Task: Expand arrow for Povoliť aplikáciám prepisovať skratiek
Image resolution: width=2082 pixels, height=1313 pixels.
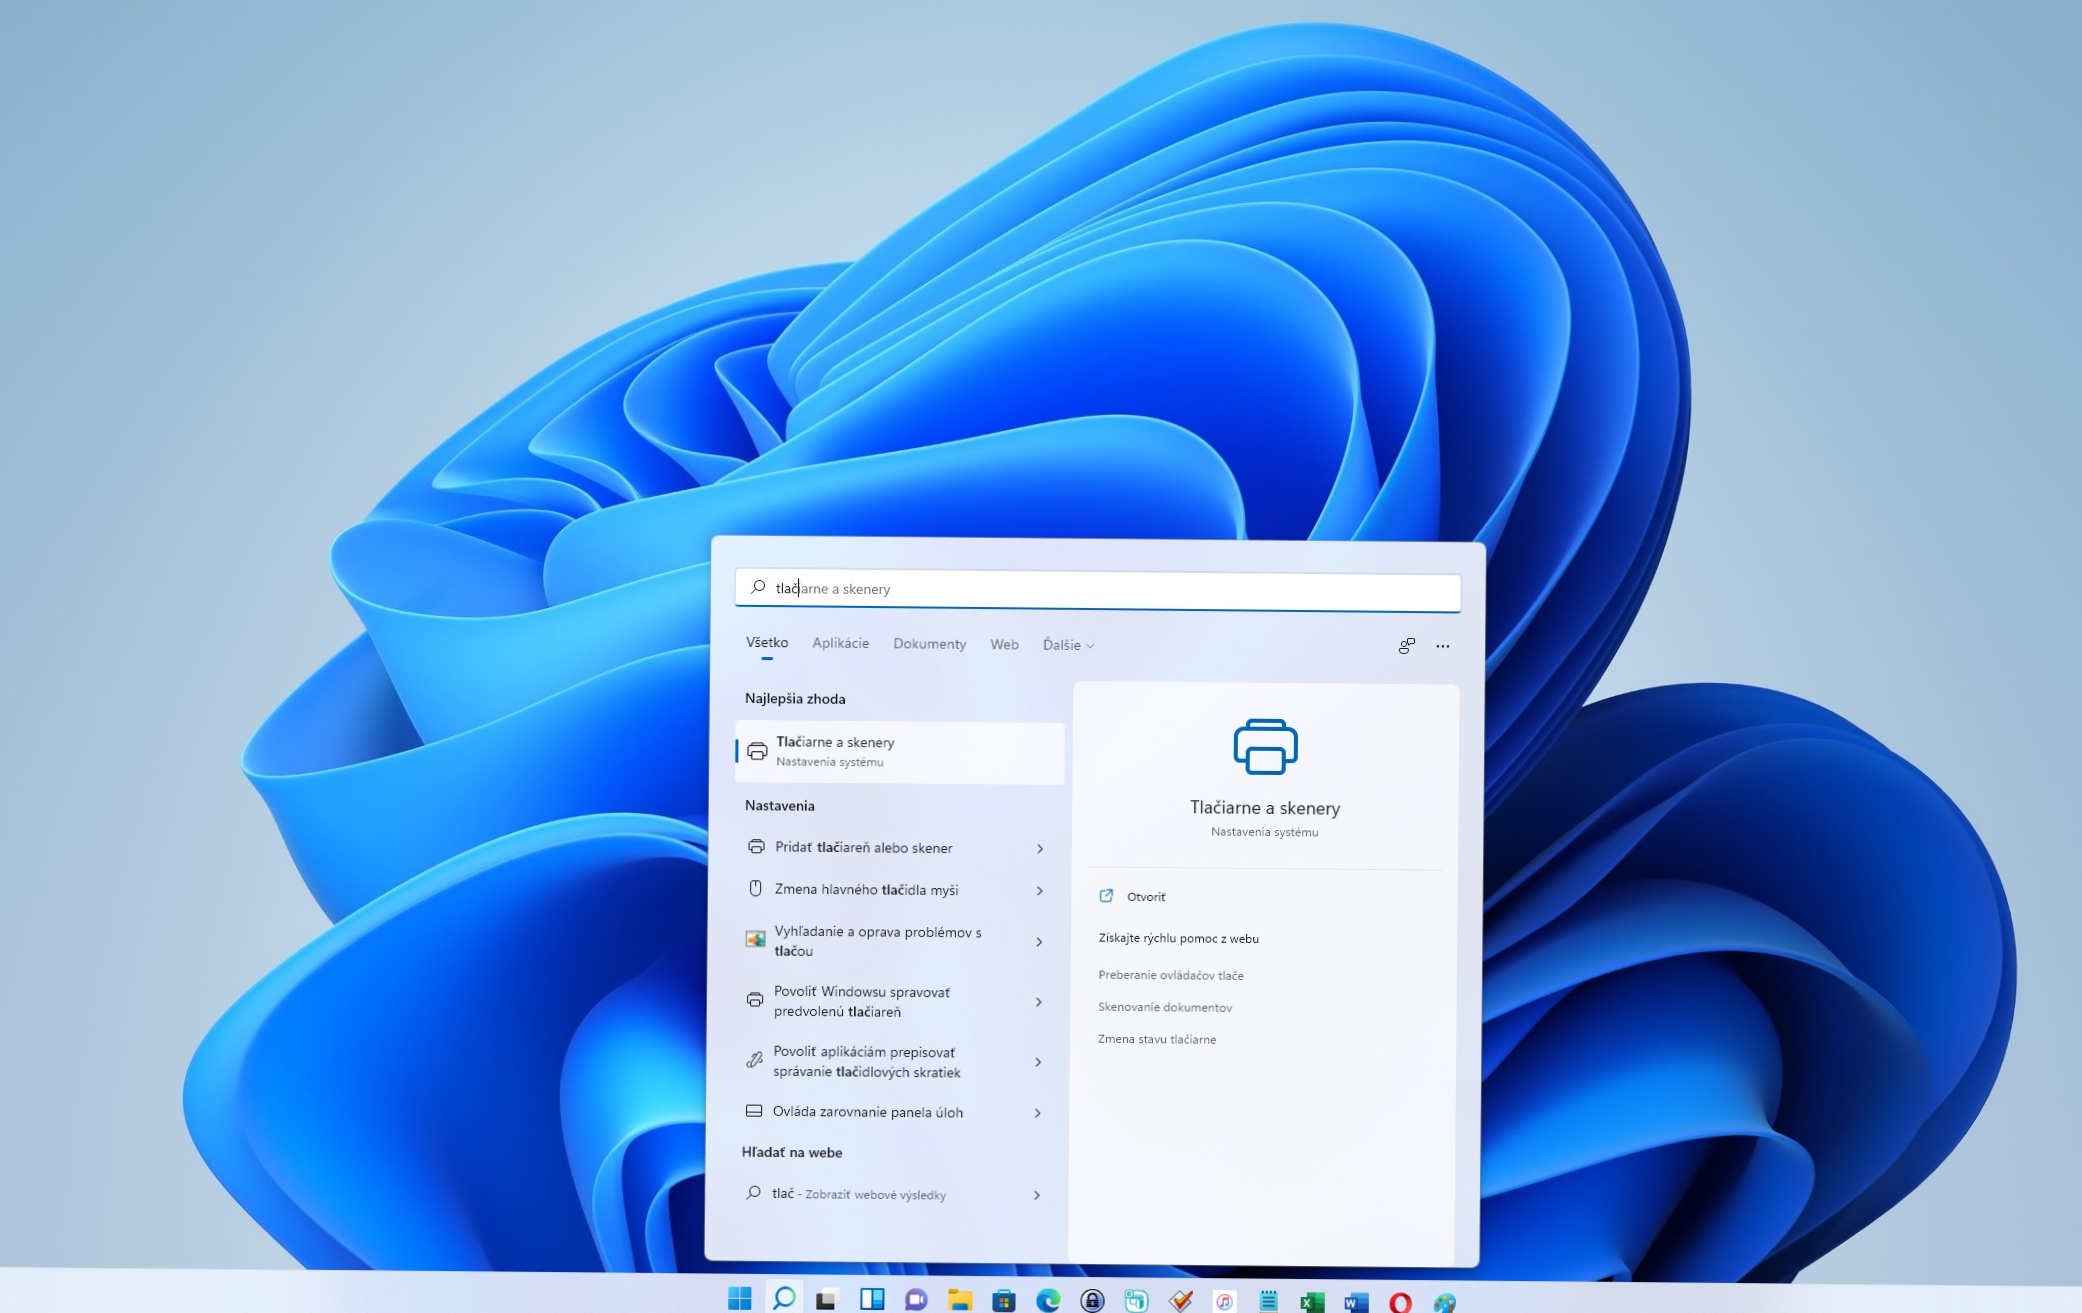Action: (x=1038, y=1062)
